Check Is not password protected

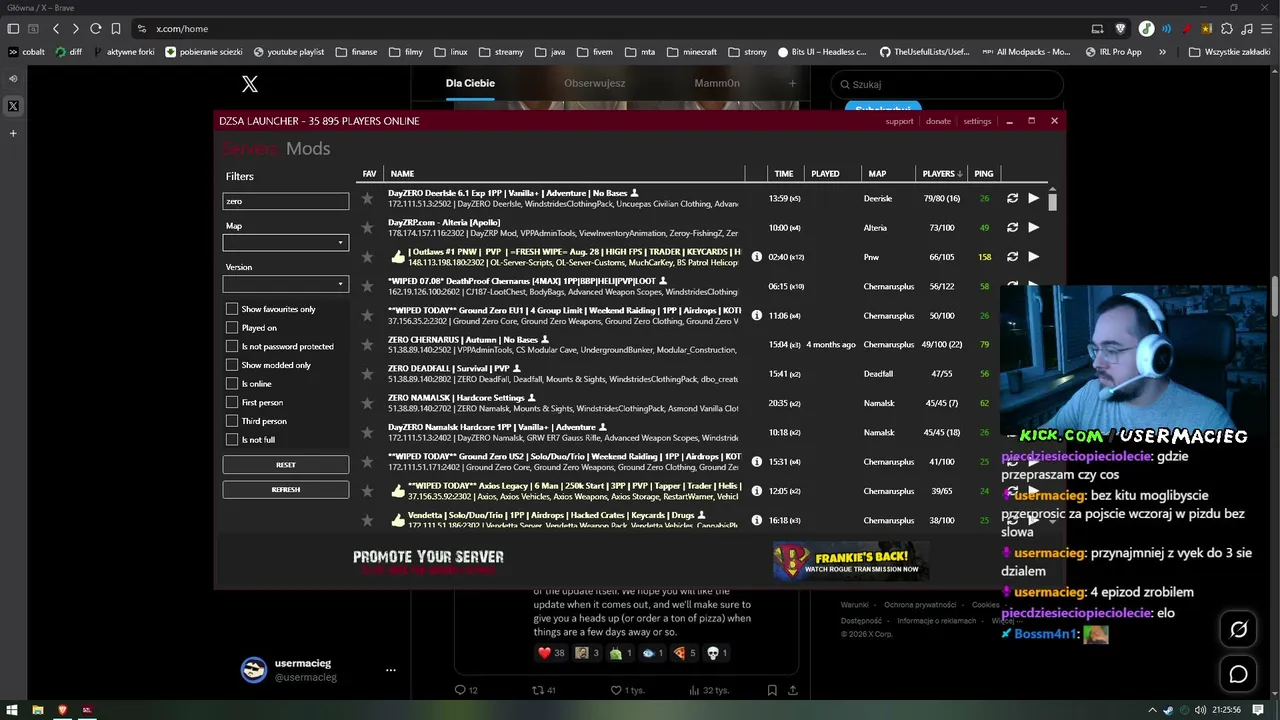(232, 346)
